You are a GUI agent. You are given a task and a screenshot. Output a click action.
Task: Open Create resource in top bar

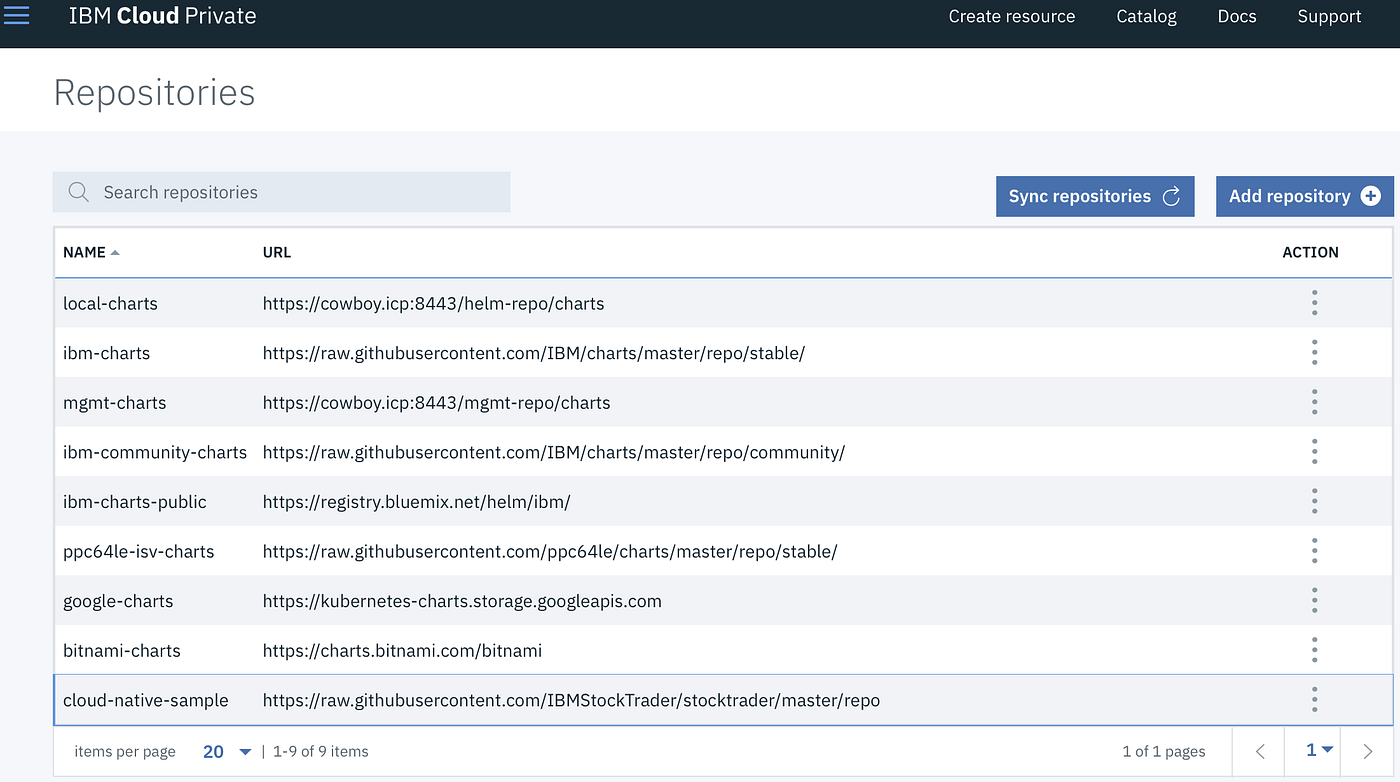pyautogui.click(x=1012, y=16)
